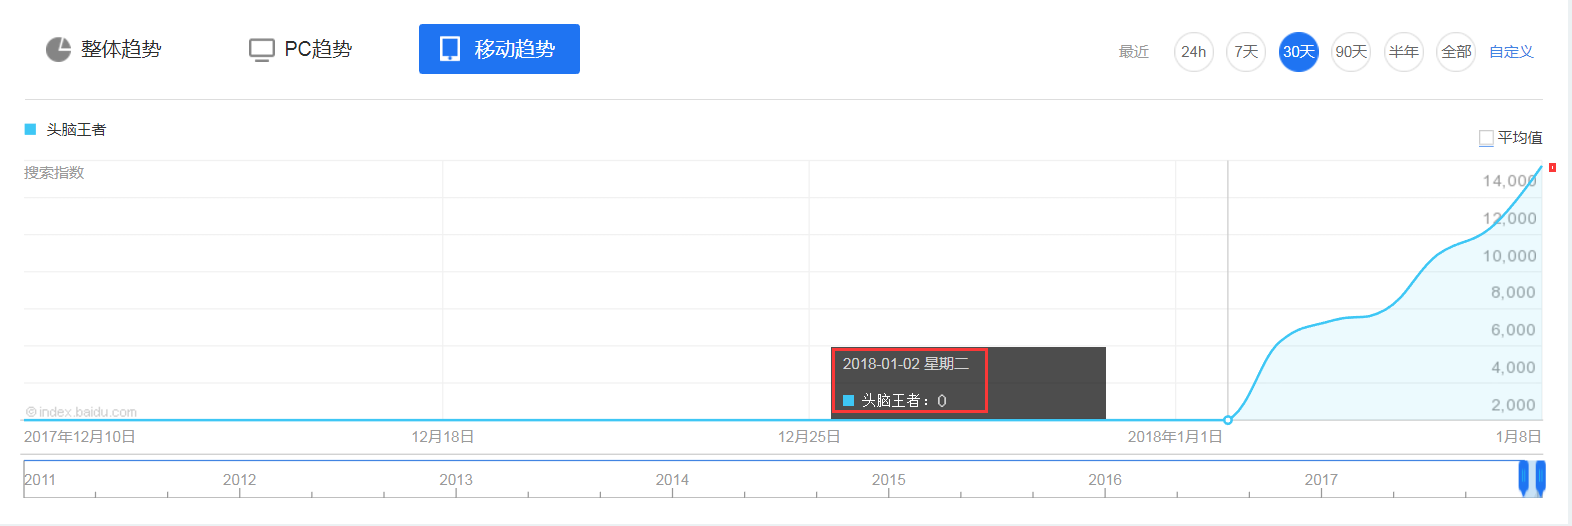Click the pie chart icon for 整体趋势
This screenshot has height=526, width=1572.
(x=58, y=49)
